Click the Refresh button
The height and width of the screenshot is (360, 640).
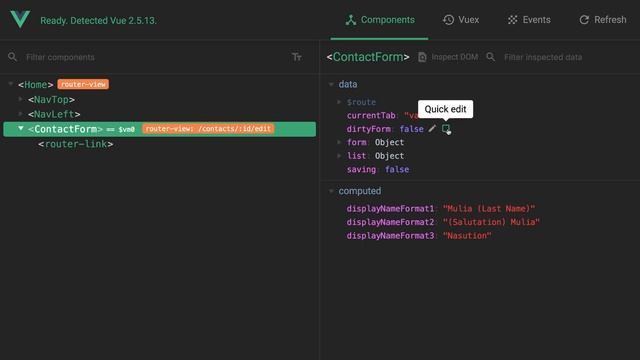tap(602, 20)
